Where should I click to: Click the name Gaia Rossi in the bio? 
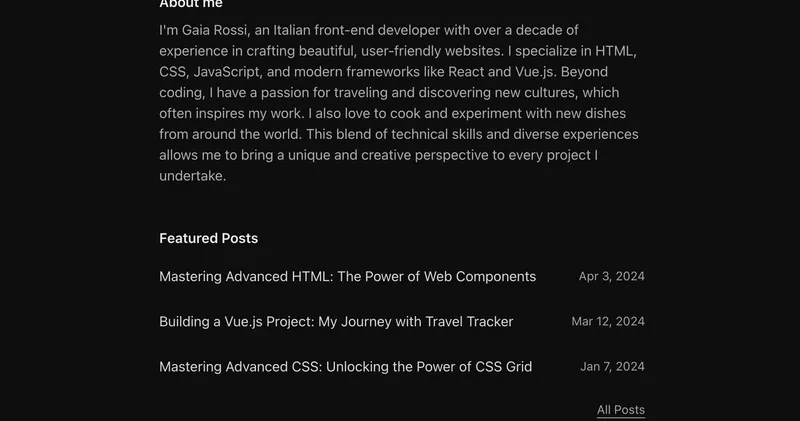pyautogui.click(x=217, y=31)
